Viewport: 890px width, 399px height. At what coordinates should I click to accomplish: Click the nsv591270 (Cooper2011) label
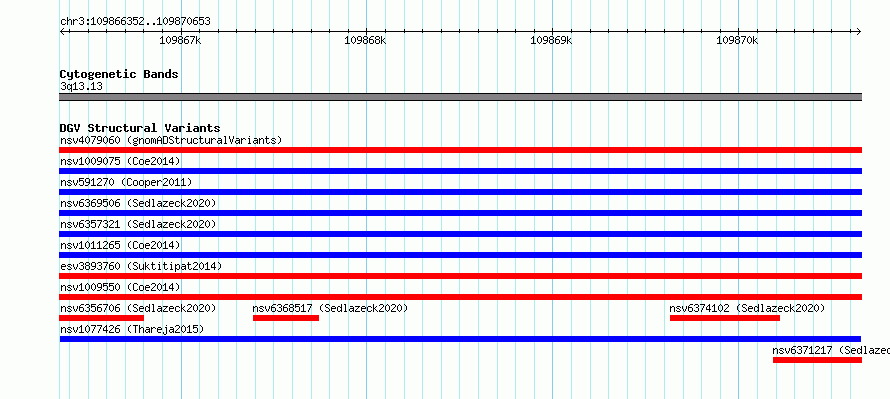(126, 182)
